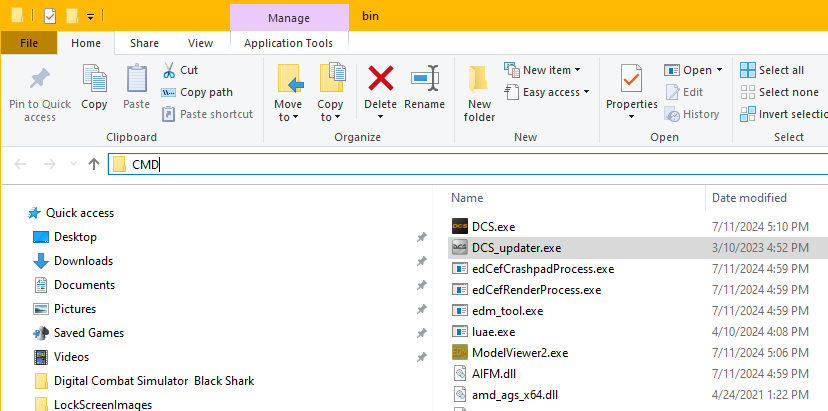Switch to the Home ribbon tab
Viewport: 828px width, 411px height.
pyautogui.click(x=86, y=43)
